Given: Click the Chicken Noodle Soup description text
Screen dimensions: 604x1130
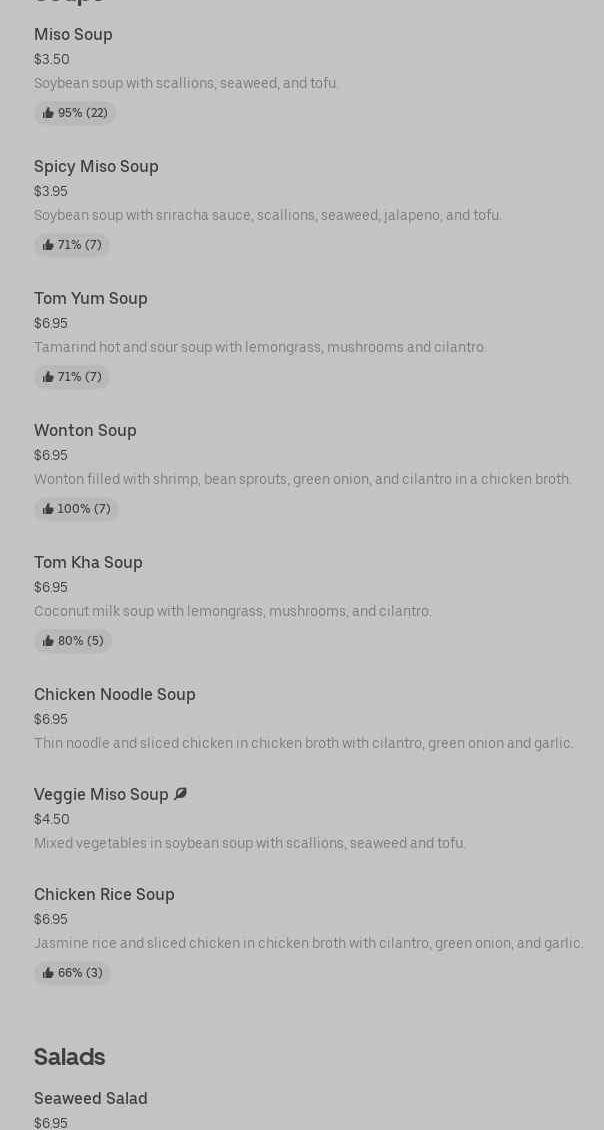Looking at the screenshot, I should tap(303, 743).
